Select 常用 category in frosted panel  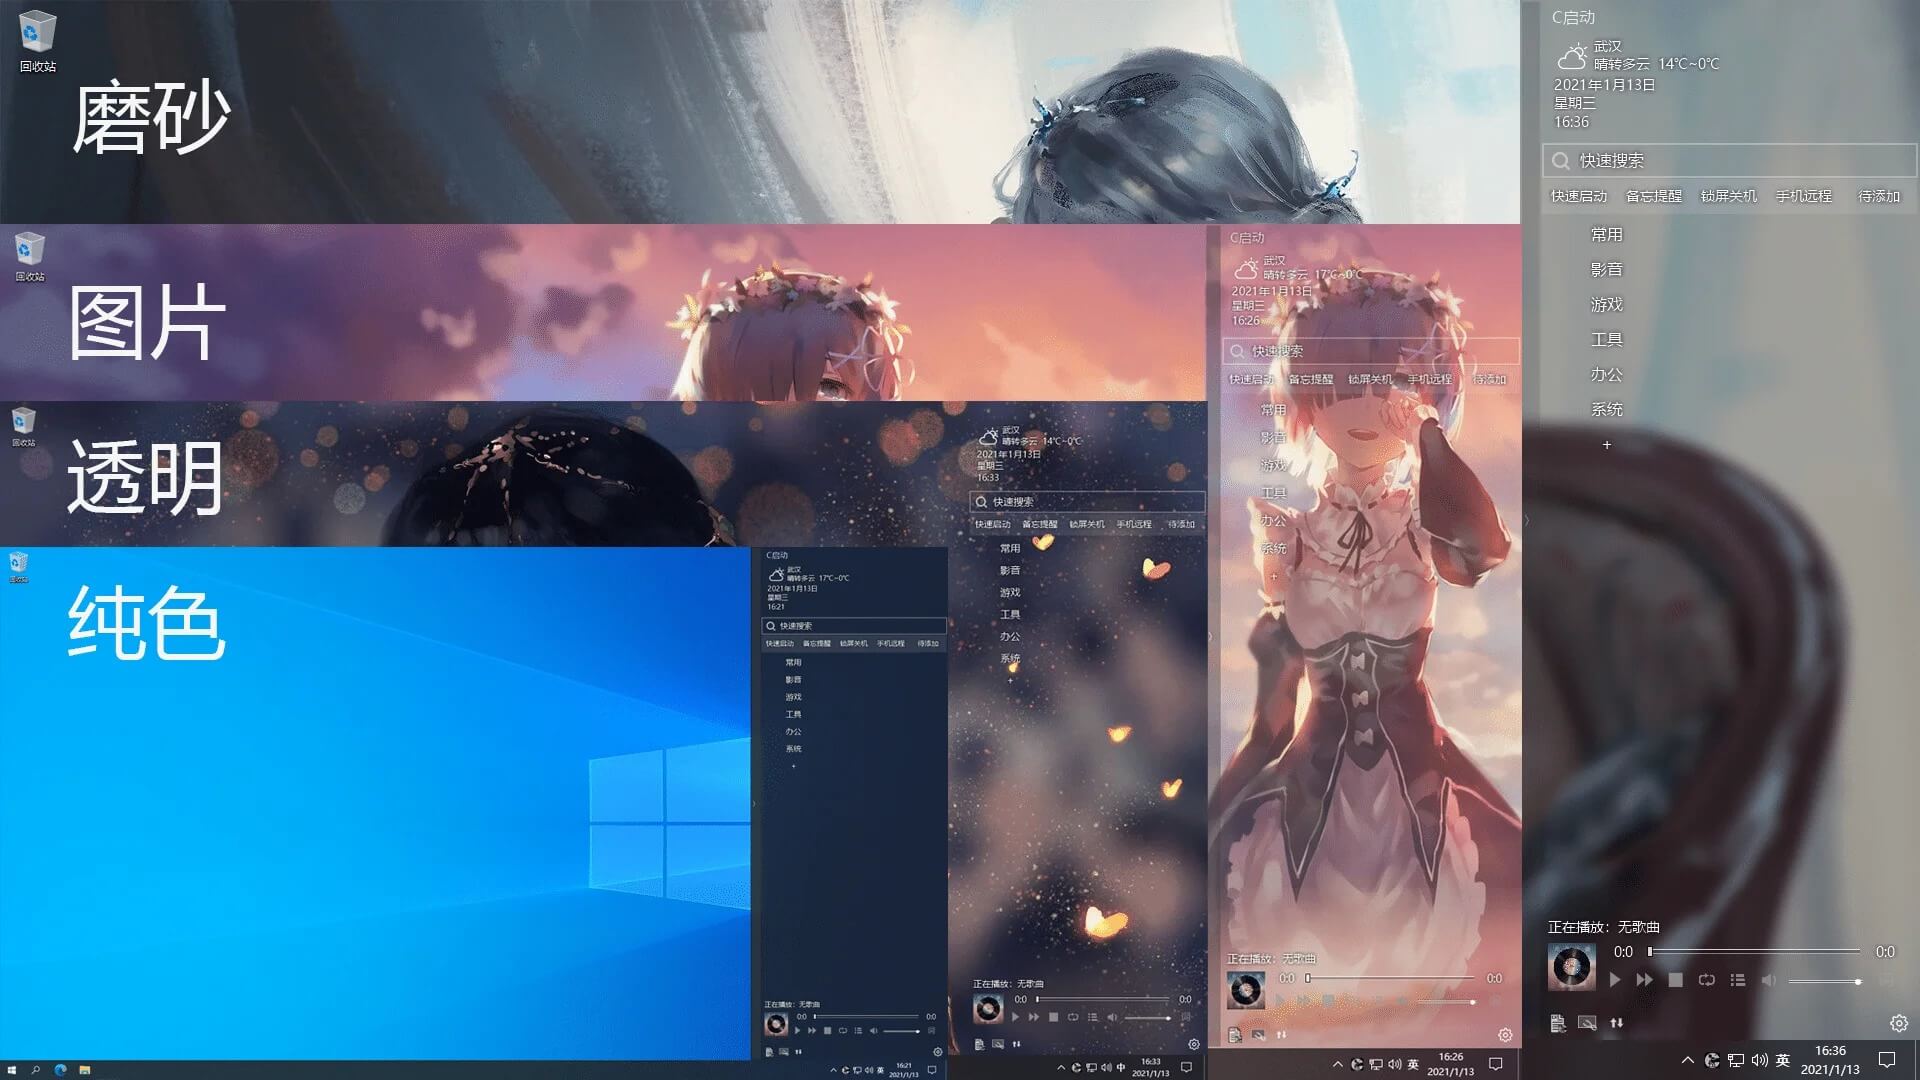click(x=1607, y=234)
